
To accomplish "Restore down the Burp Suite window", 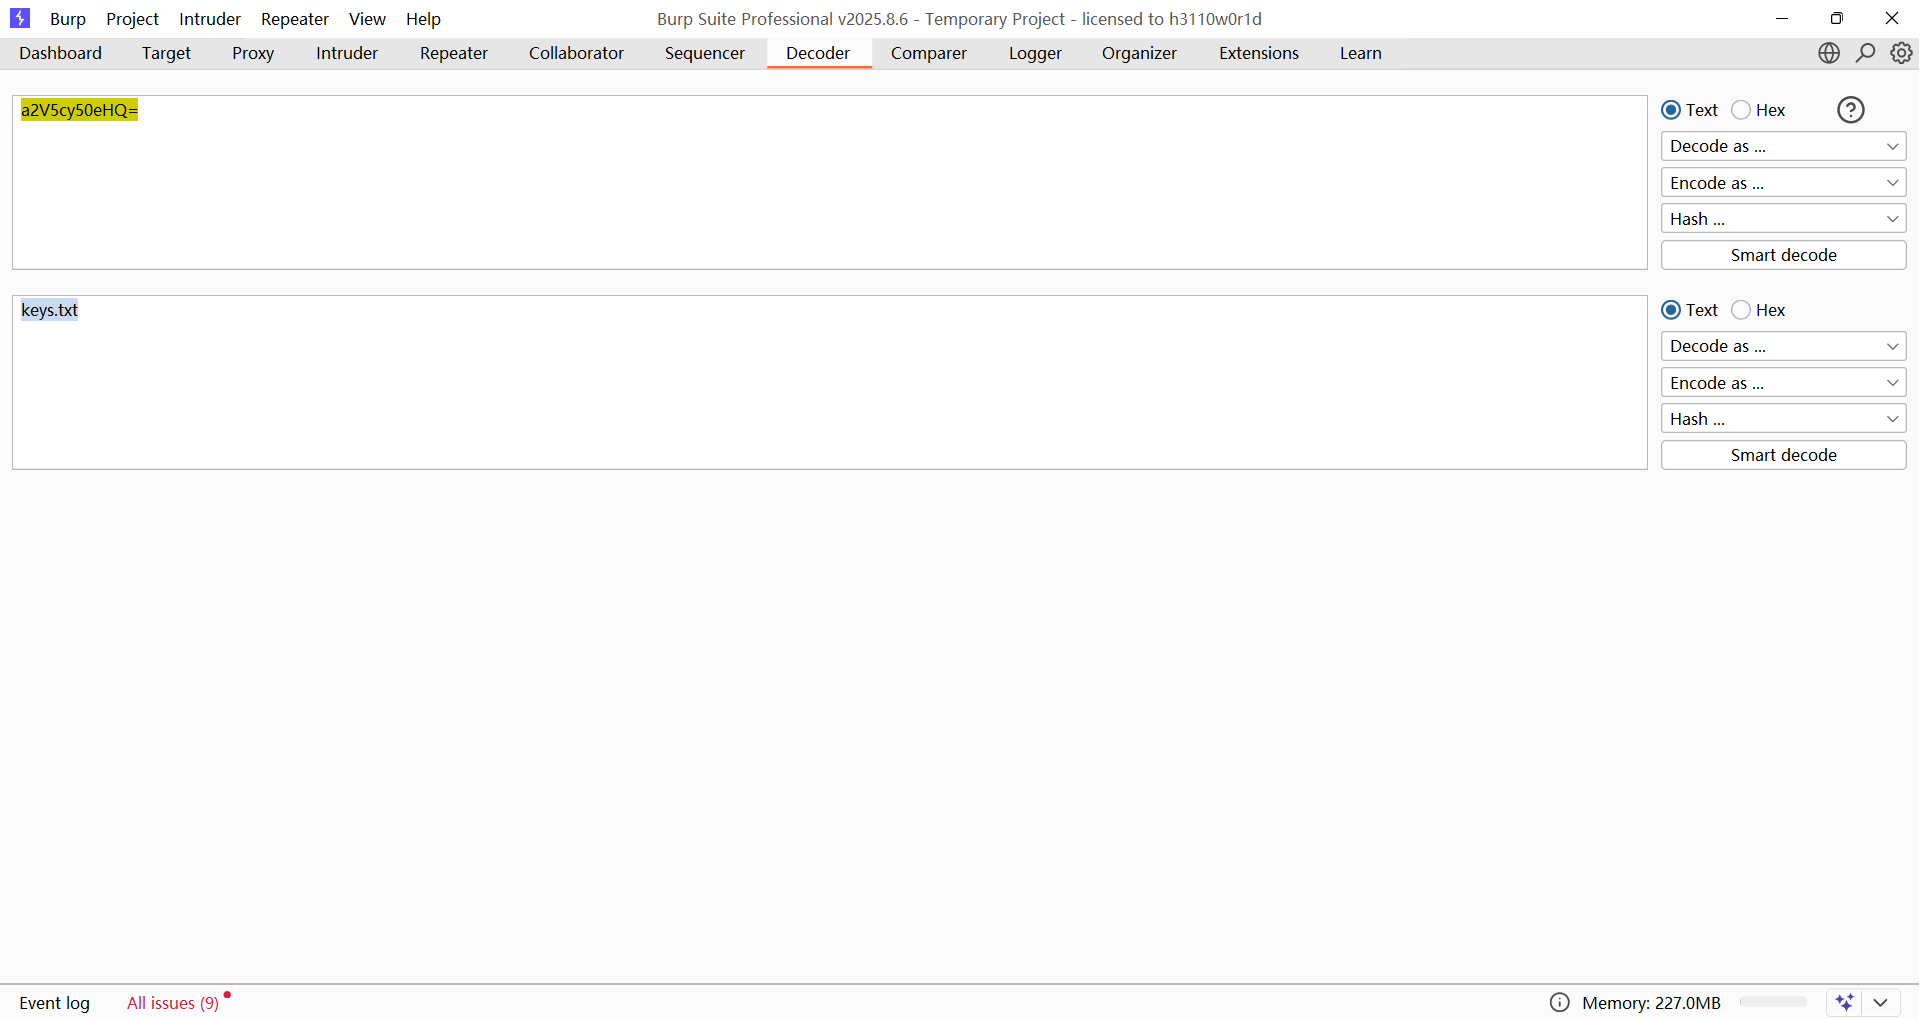I will (x=1837, y=18).
